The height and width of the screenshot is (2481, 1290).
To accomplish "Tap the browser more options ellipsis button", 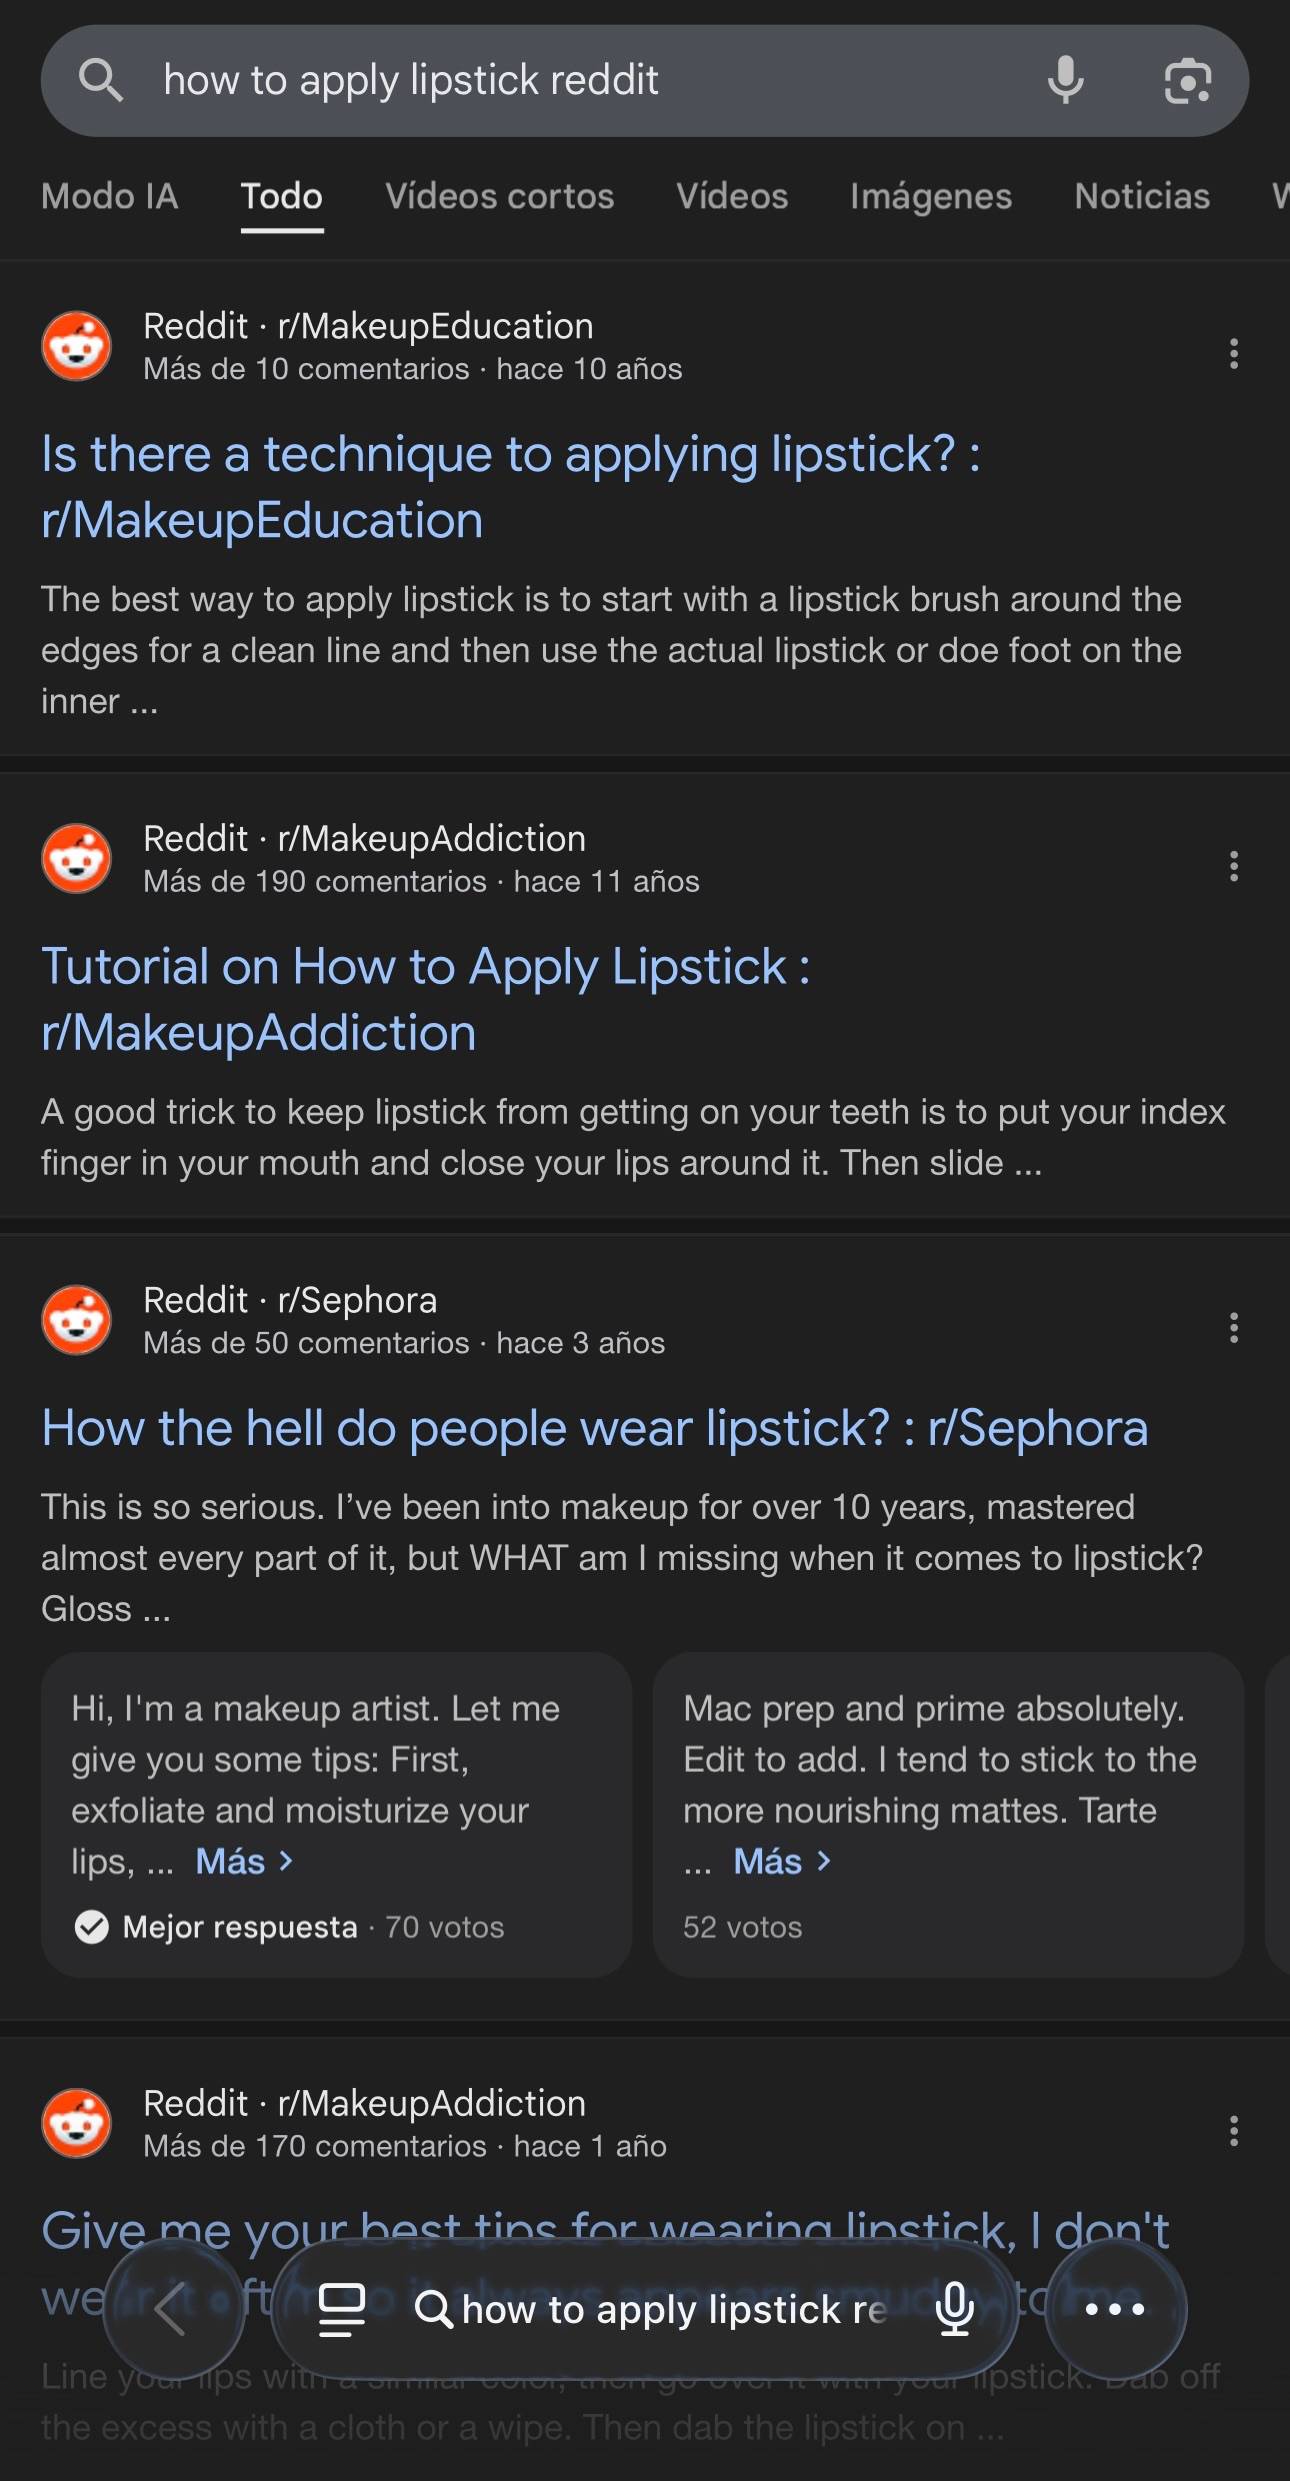I will tap(1115, 2309).
